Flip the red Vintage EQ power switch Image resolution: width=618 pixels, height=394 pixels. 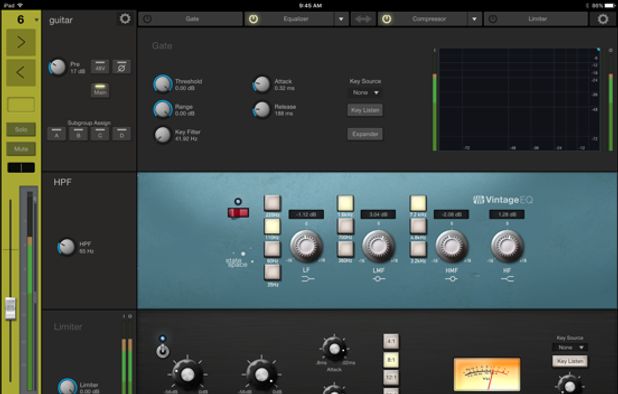point(238,213)
